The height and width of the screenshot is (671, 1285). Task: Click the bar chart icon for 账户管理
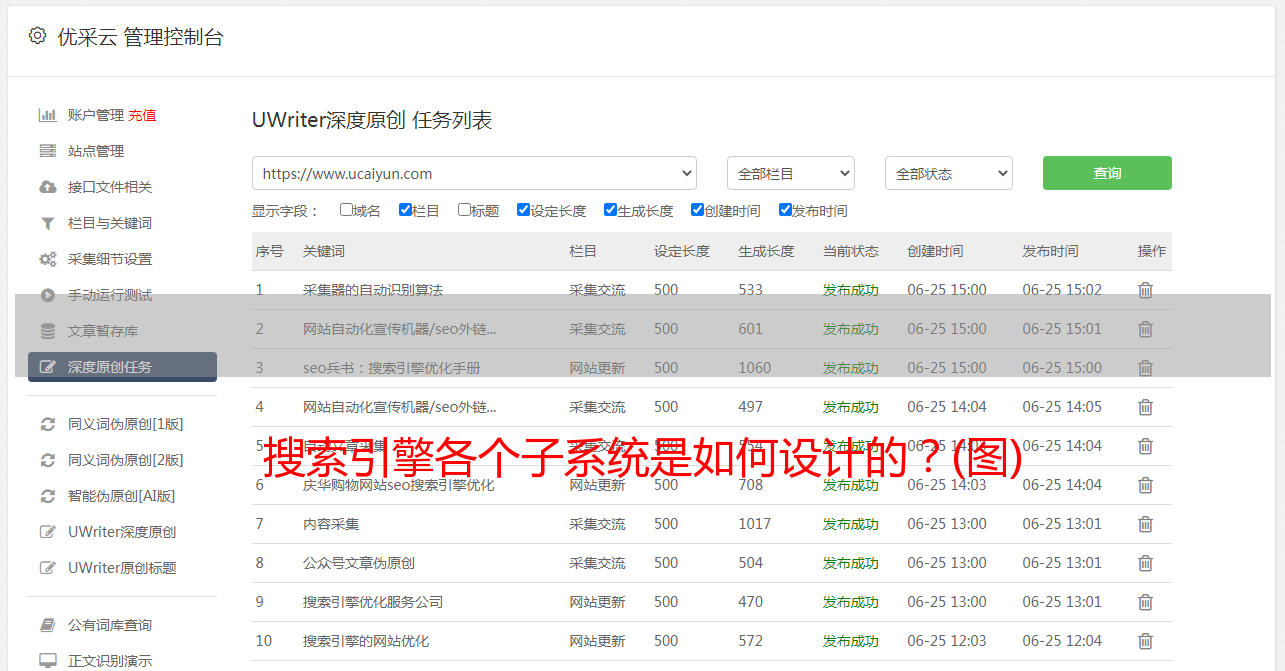point(47,115)
